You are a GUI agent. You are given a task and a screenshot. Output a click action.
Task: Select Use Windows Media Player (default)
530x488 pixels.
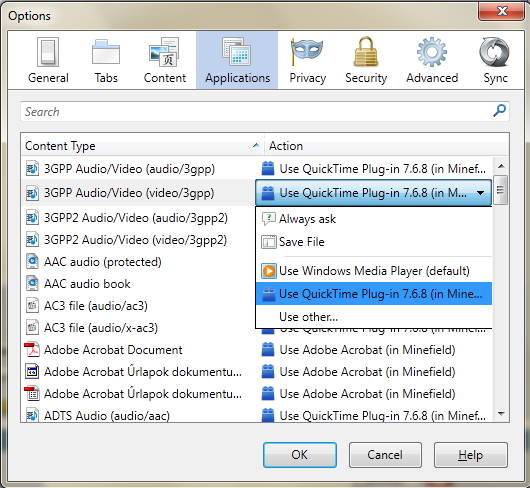pyautogui.click(x=374, y=271)
